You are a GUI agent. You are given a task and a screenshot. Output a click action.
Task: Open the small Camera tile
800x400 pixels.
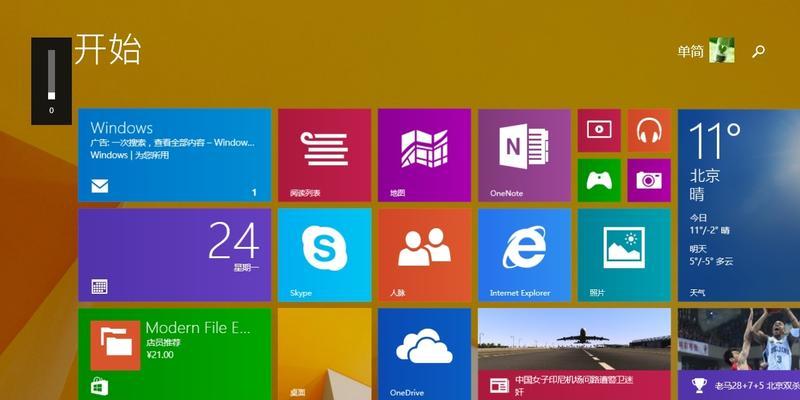[x=649, y=180]
